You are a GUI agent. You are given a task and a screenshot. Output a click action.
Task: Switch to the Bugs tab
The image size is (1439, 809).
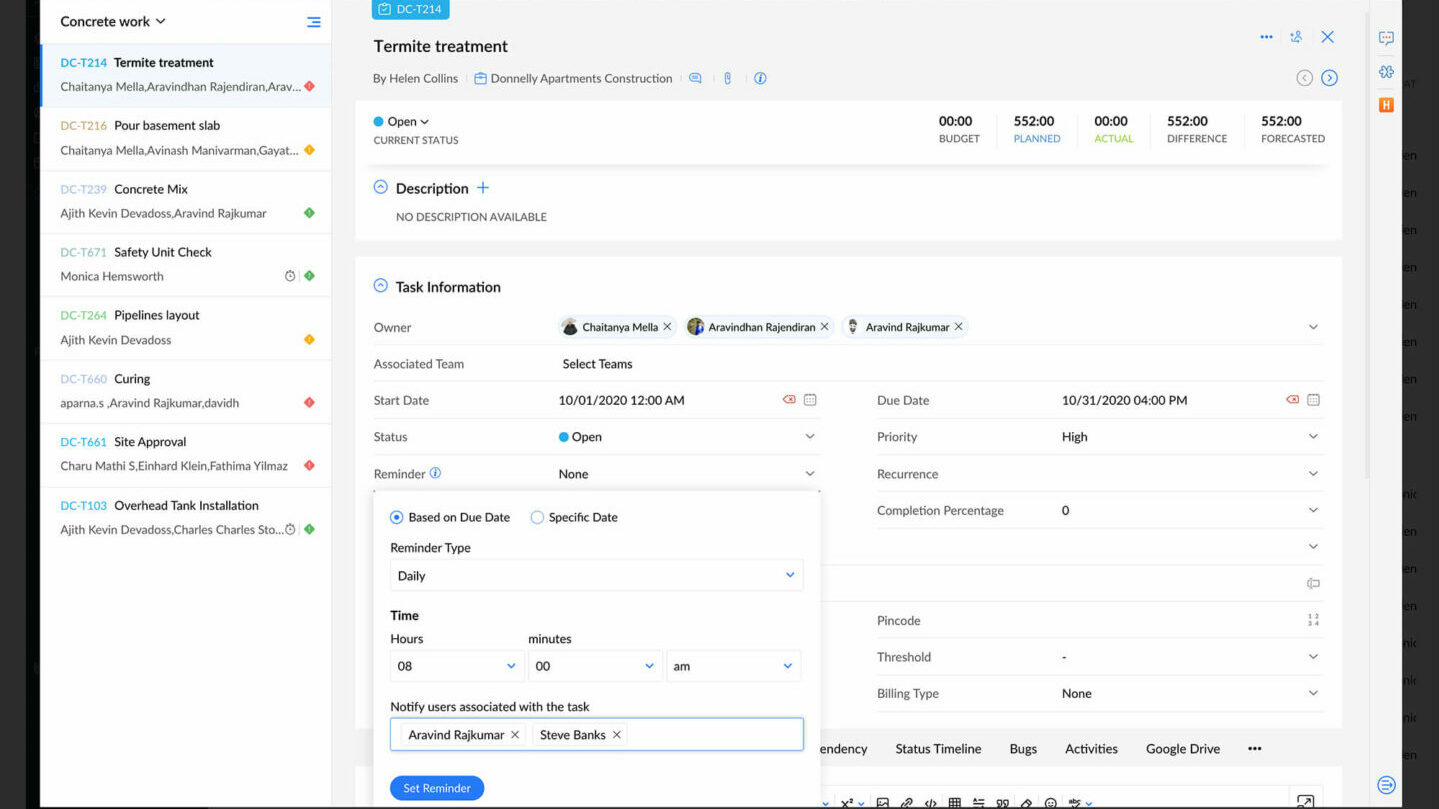coord(1023,748)
